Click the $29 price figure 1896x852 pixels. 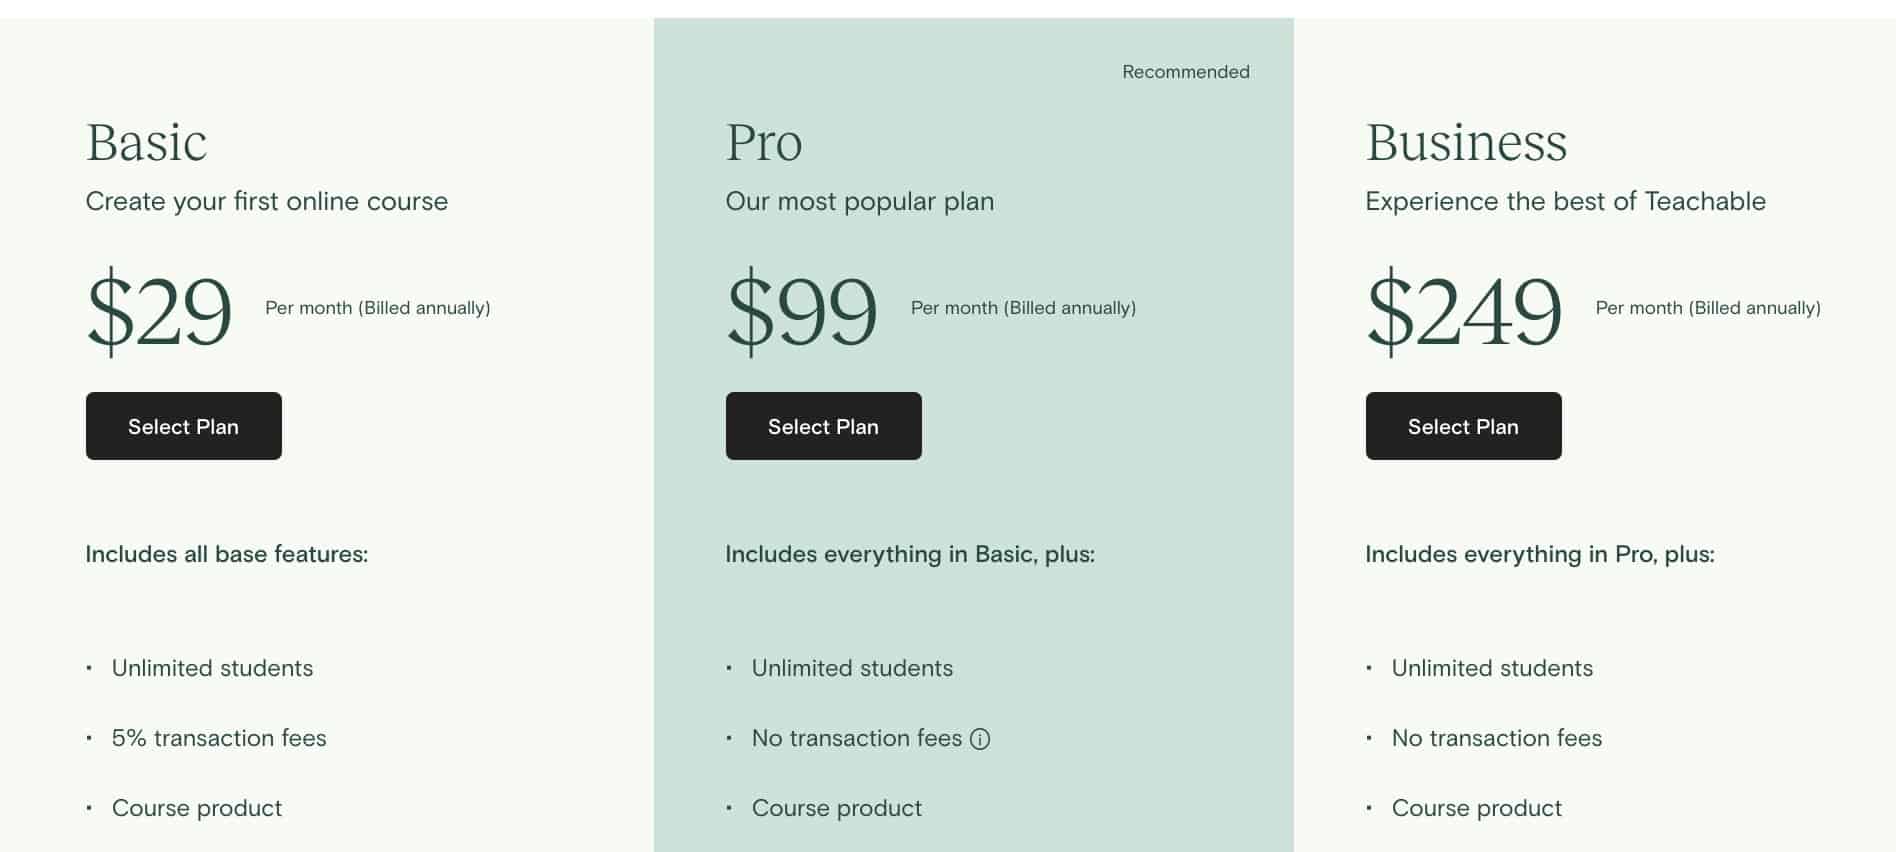click(x=159, y=310)
